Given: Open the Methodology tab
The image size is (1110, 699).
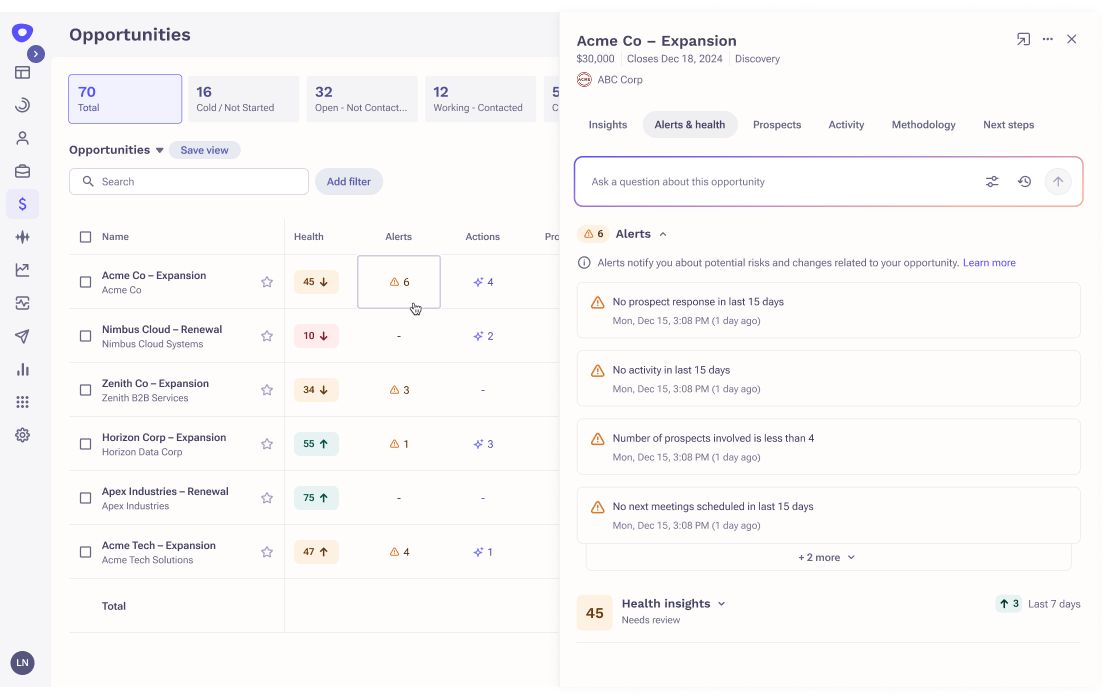Looking at the screenshot, I should pos(923,124).
